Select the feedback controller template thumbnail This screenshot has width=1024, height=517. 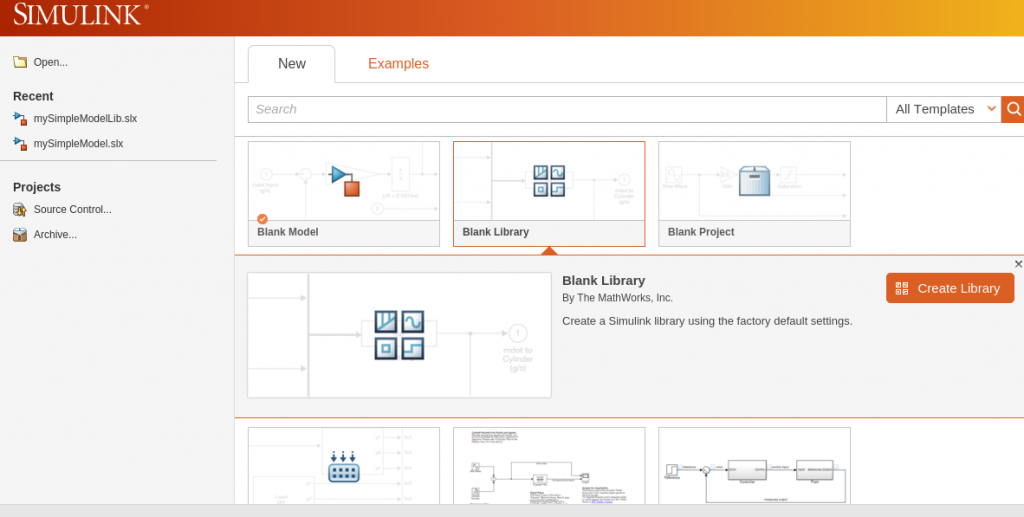(754, 468)
